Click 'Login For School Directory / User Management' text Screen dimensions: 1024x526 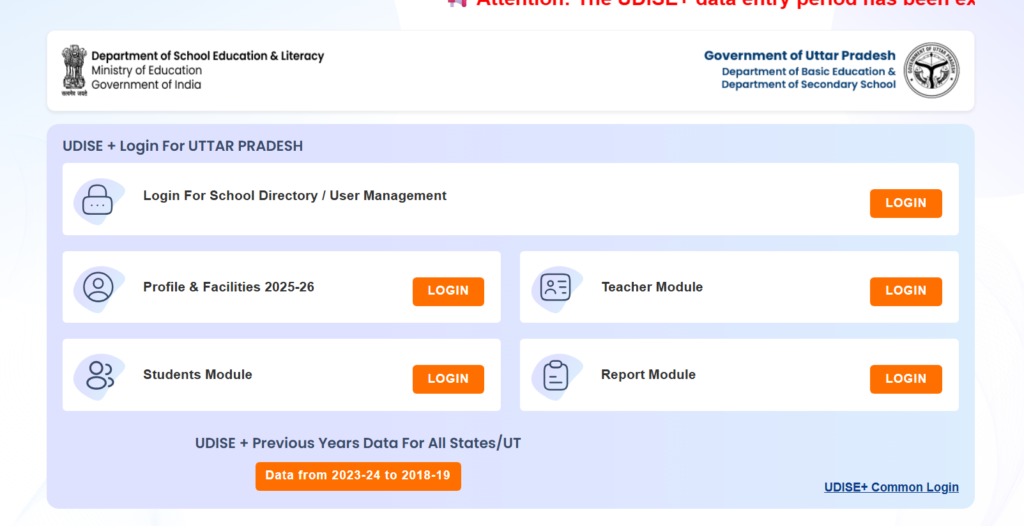pyautogui.click(x=295, y=195)
